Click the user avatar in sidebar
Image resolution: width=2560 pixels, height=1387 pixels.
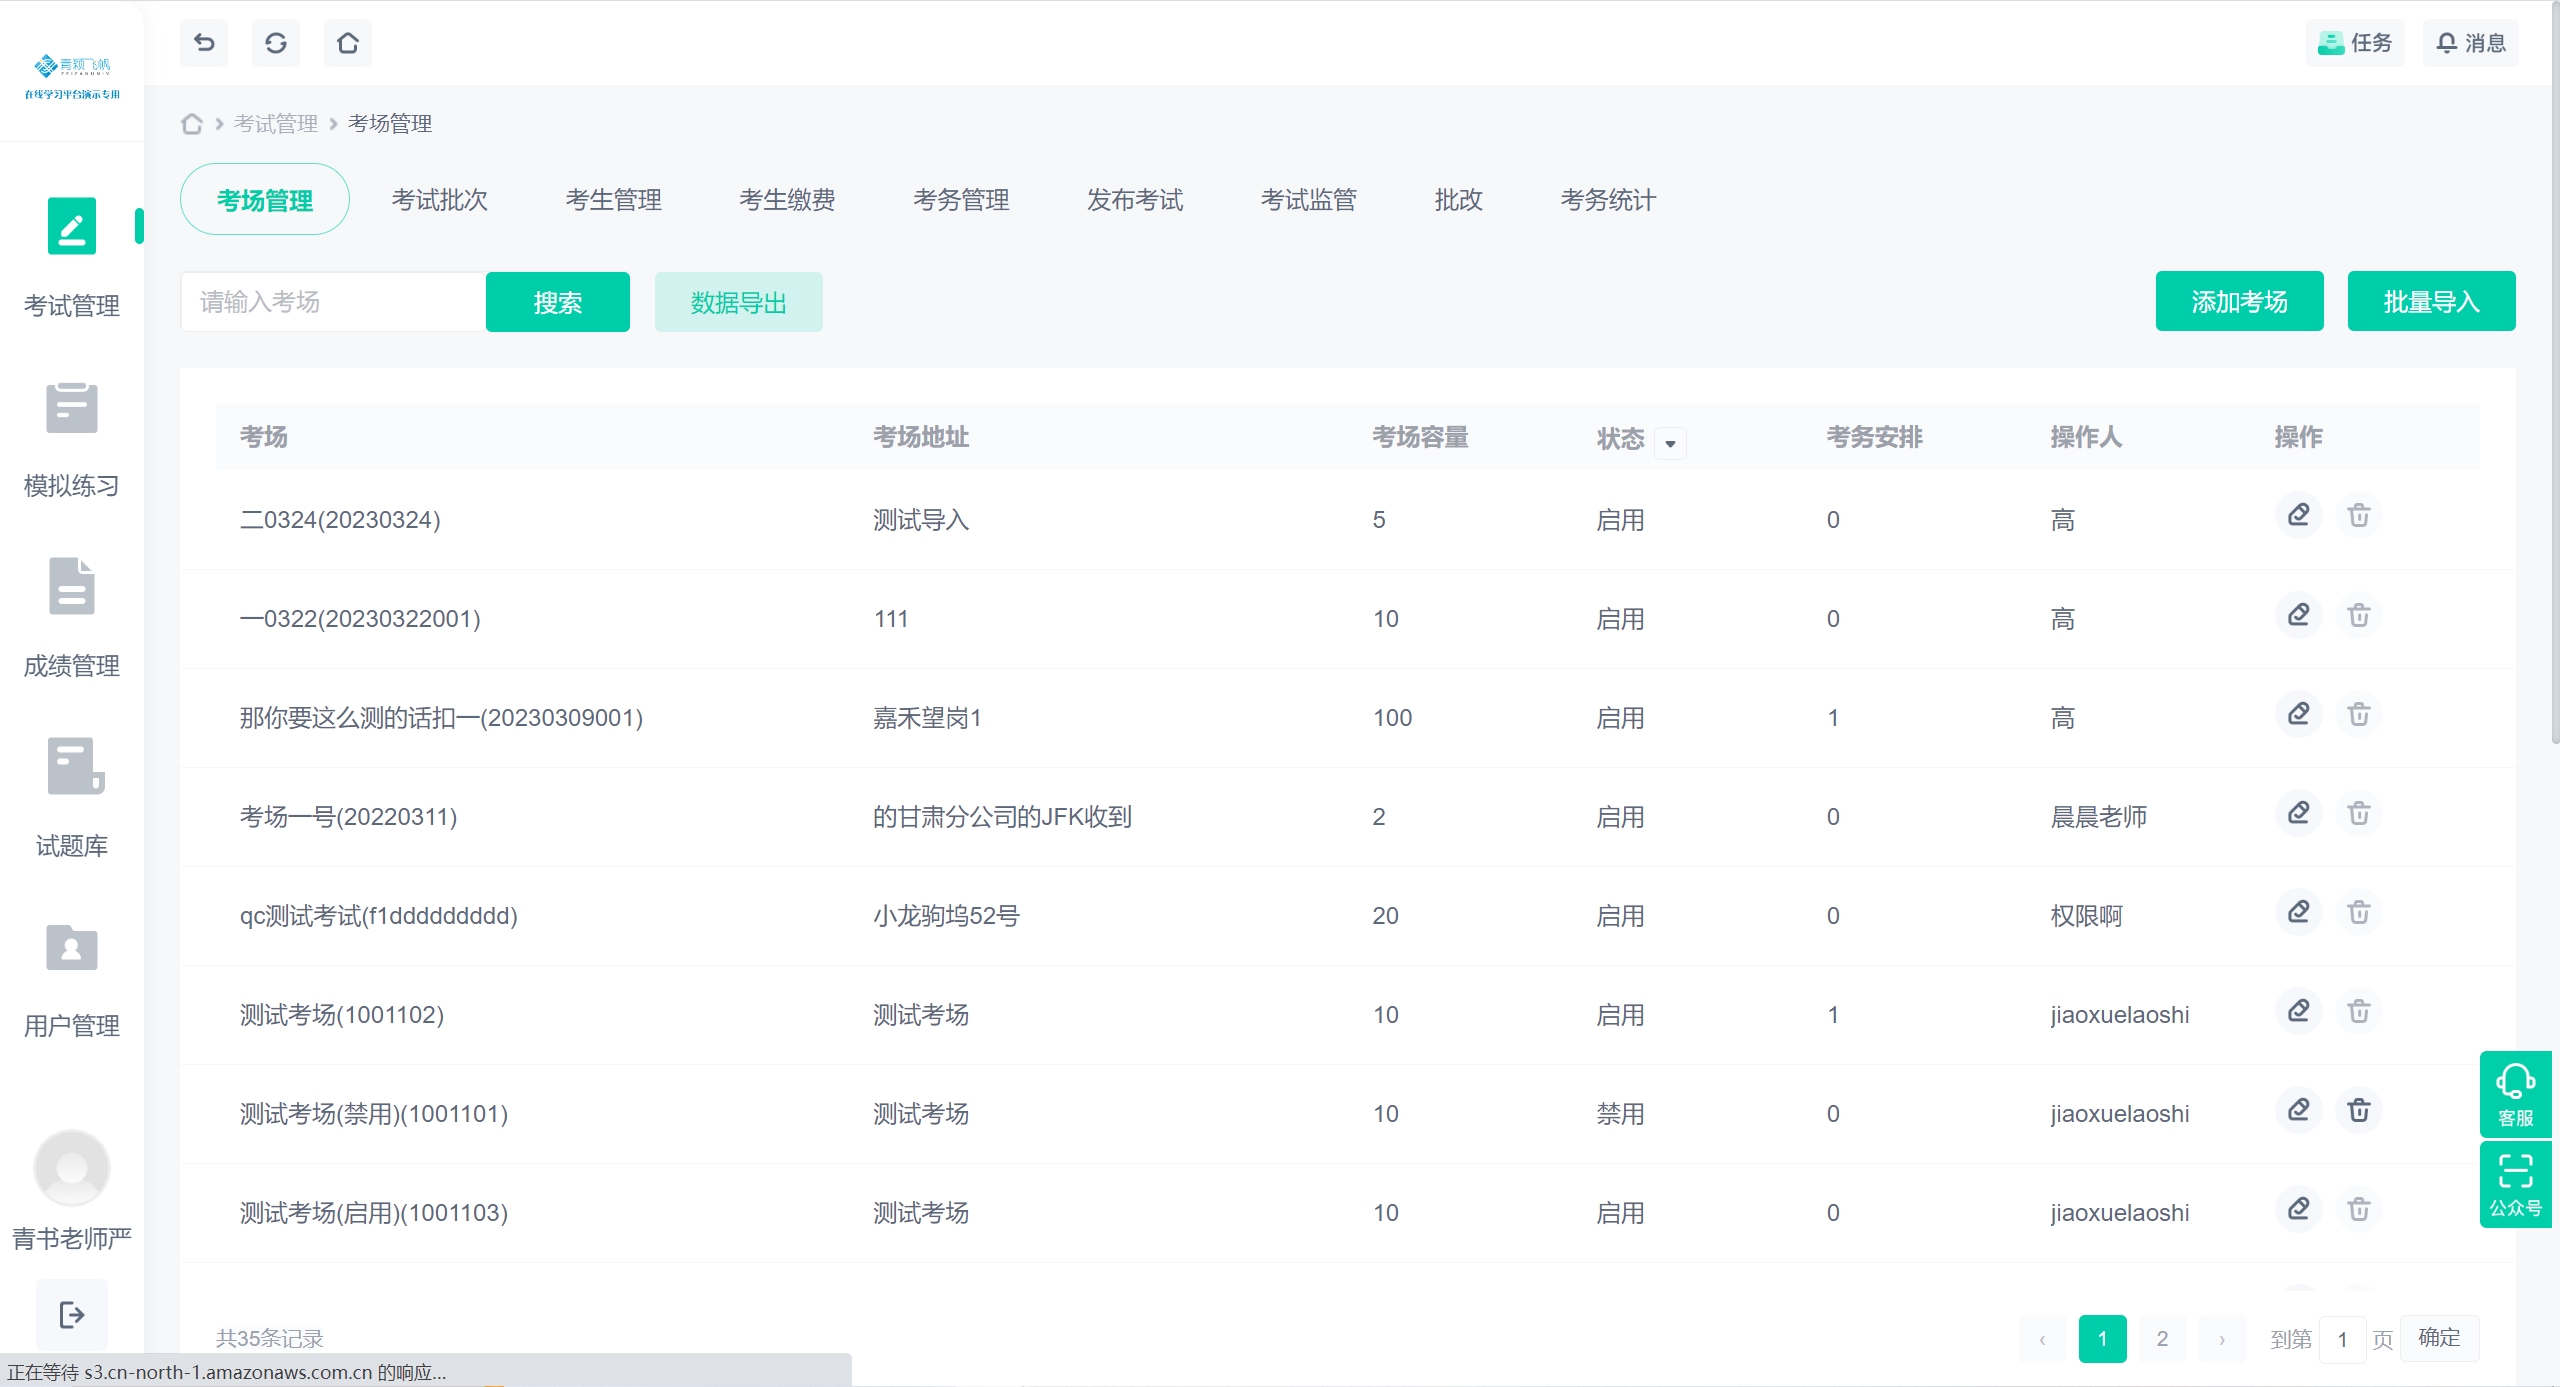point(72,1167)
